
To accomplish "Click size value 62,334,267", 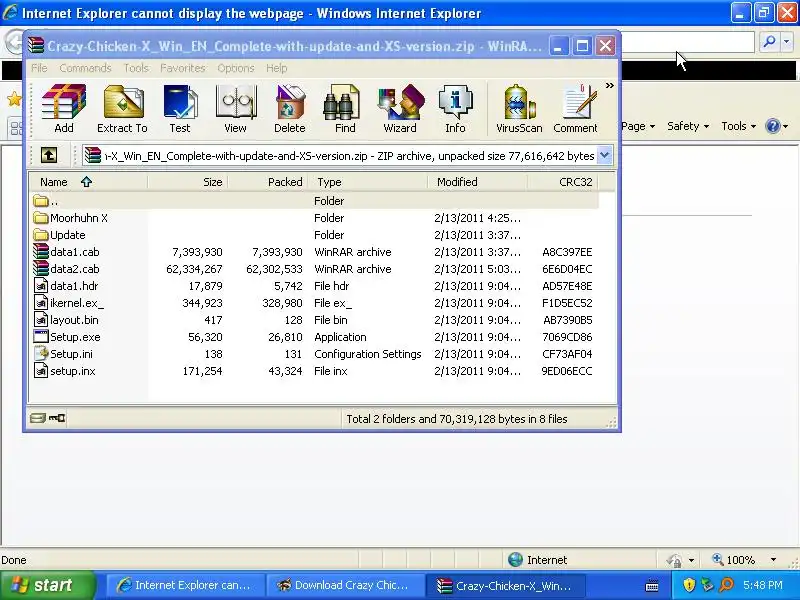I will pos(194,269).
